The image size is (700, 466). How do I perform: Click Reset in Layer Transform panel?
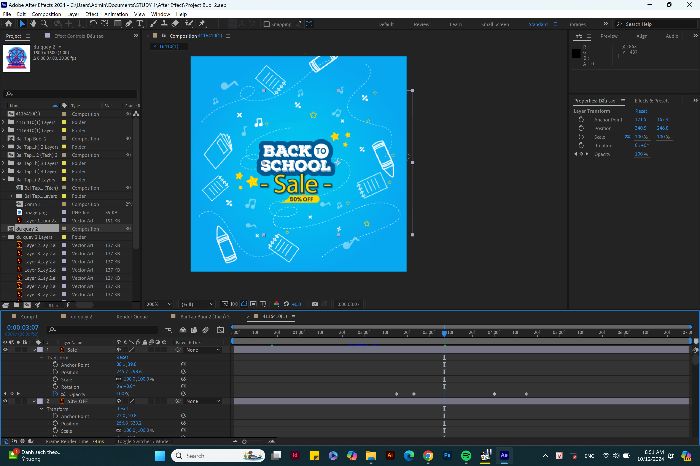pos(641,111)
